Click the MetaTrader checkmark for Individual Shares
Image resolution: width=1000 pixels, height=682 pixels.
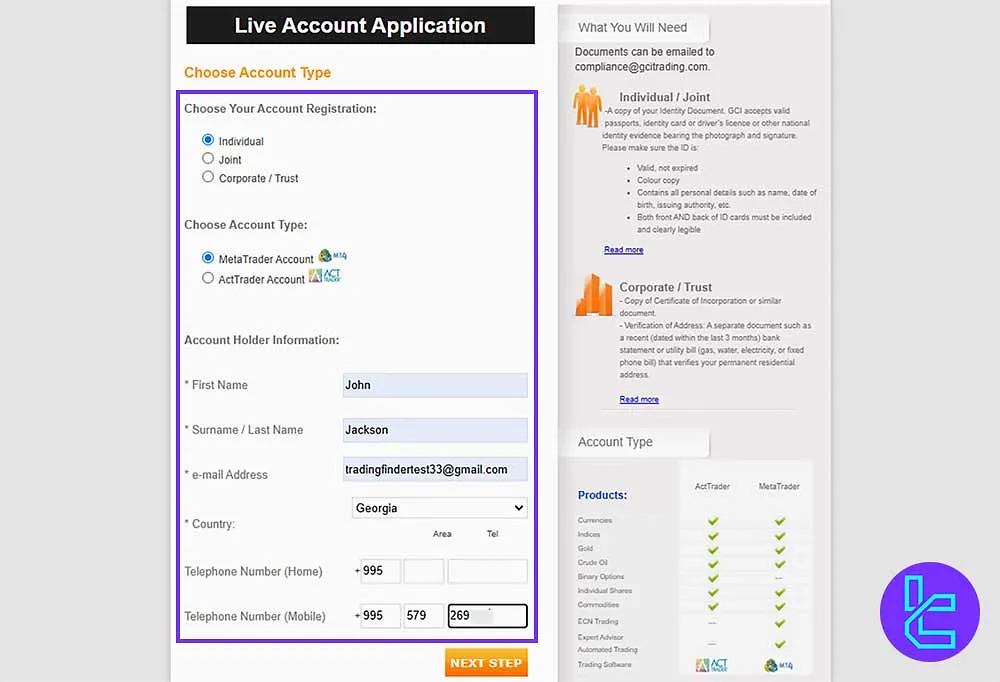(779, 592)
